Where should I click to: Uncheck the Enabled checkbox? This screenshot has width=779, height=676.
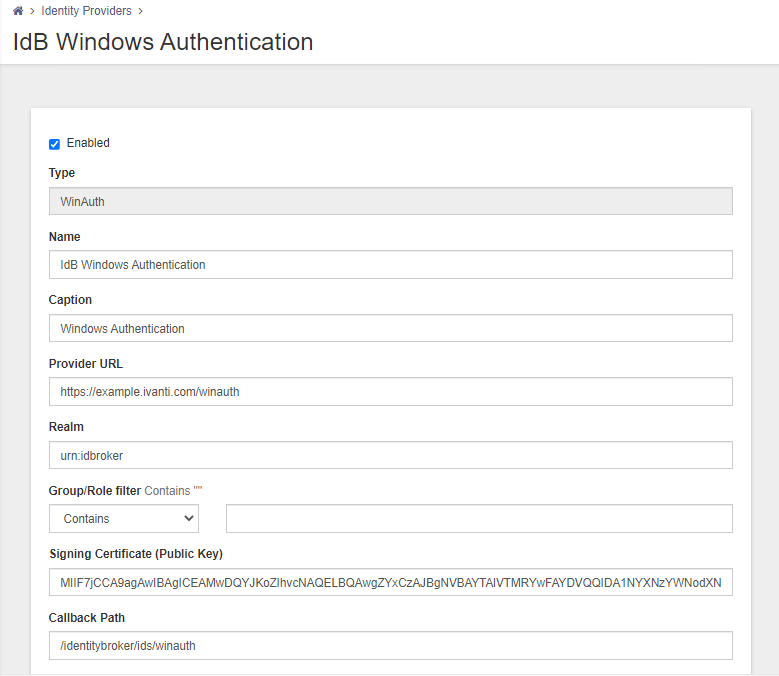[55, 144]
